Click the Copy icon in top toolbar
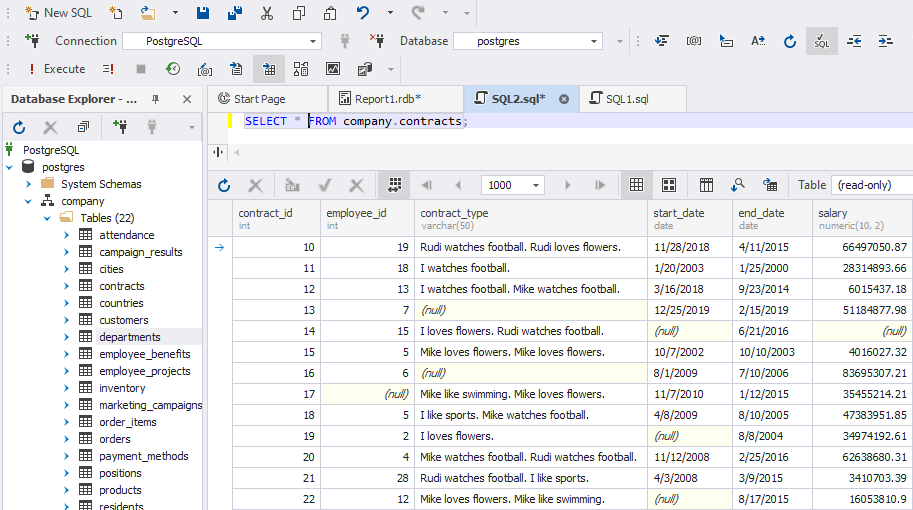 (x=299, y=13)
